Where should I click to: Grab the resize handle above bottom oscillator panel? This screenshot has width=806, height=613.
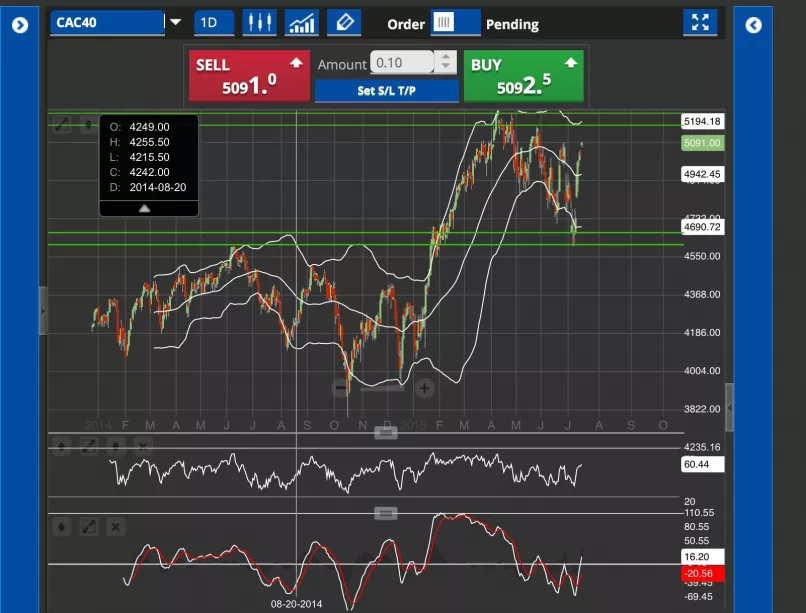[386, 513]
